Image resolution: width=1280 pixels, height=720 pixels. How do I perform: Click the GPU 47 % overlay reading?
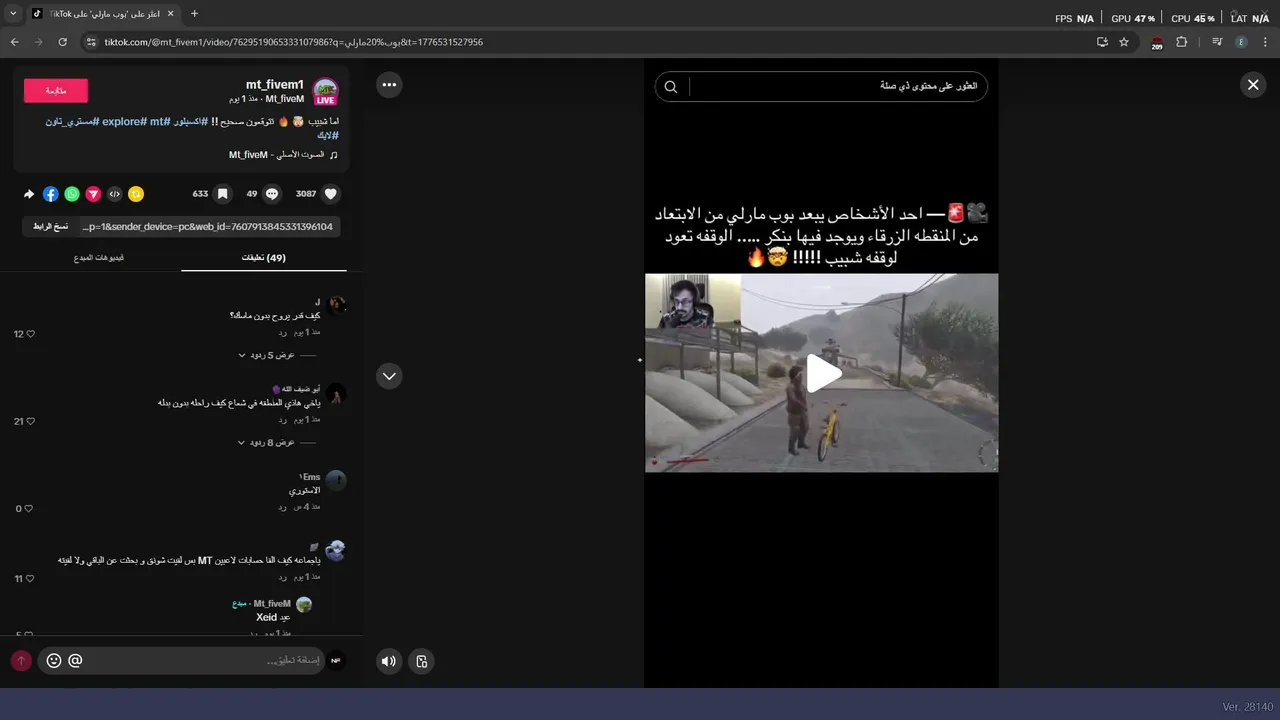coord(1132,18)
